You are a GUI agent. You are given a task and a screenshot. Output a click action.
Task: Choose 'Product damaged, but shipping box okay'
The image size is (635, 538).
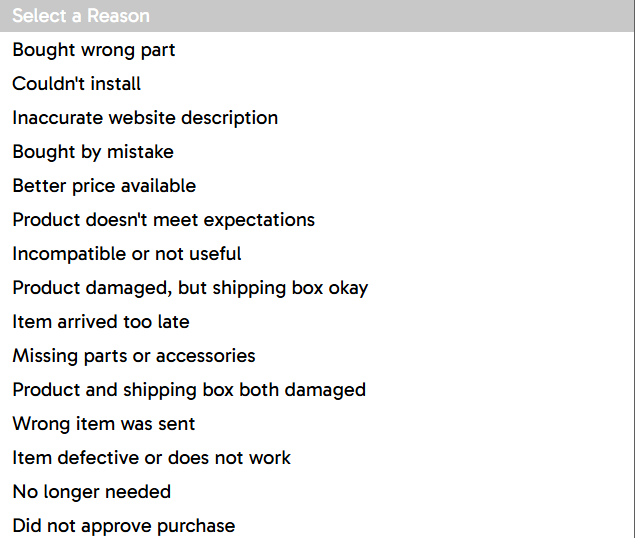tap(317, 288)
